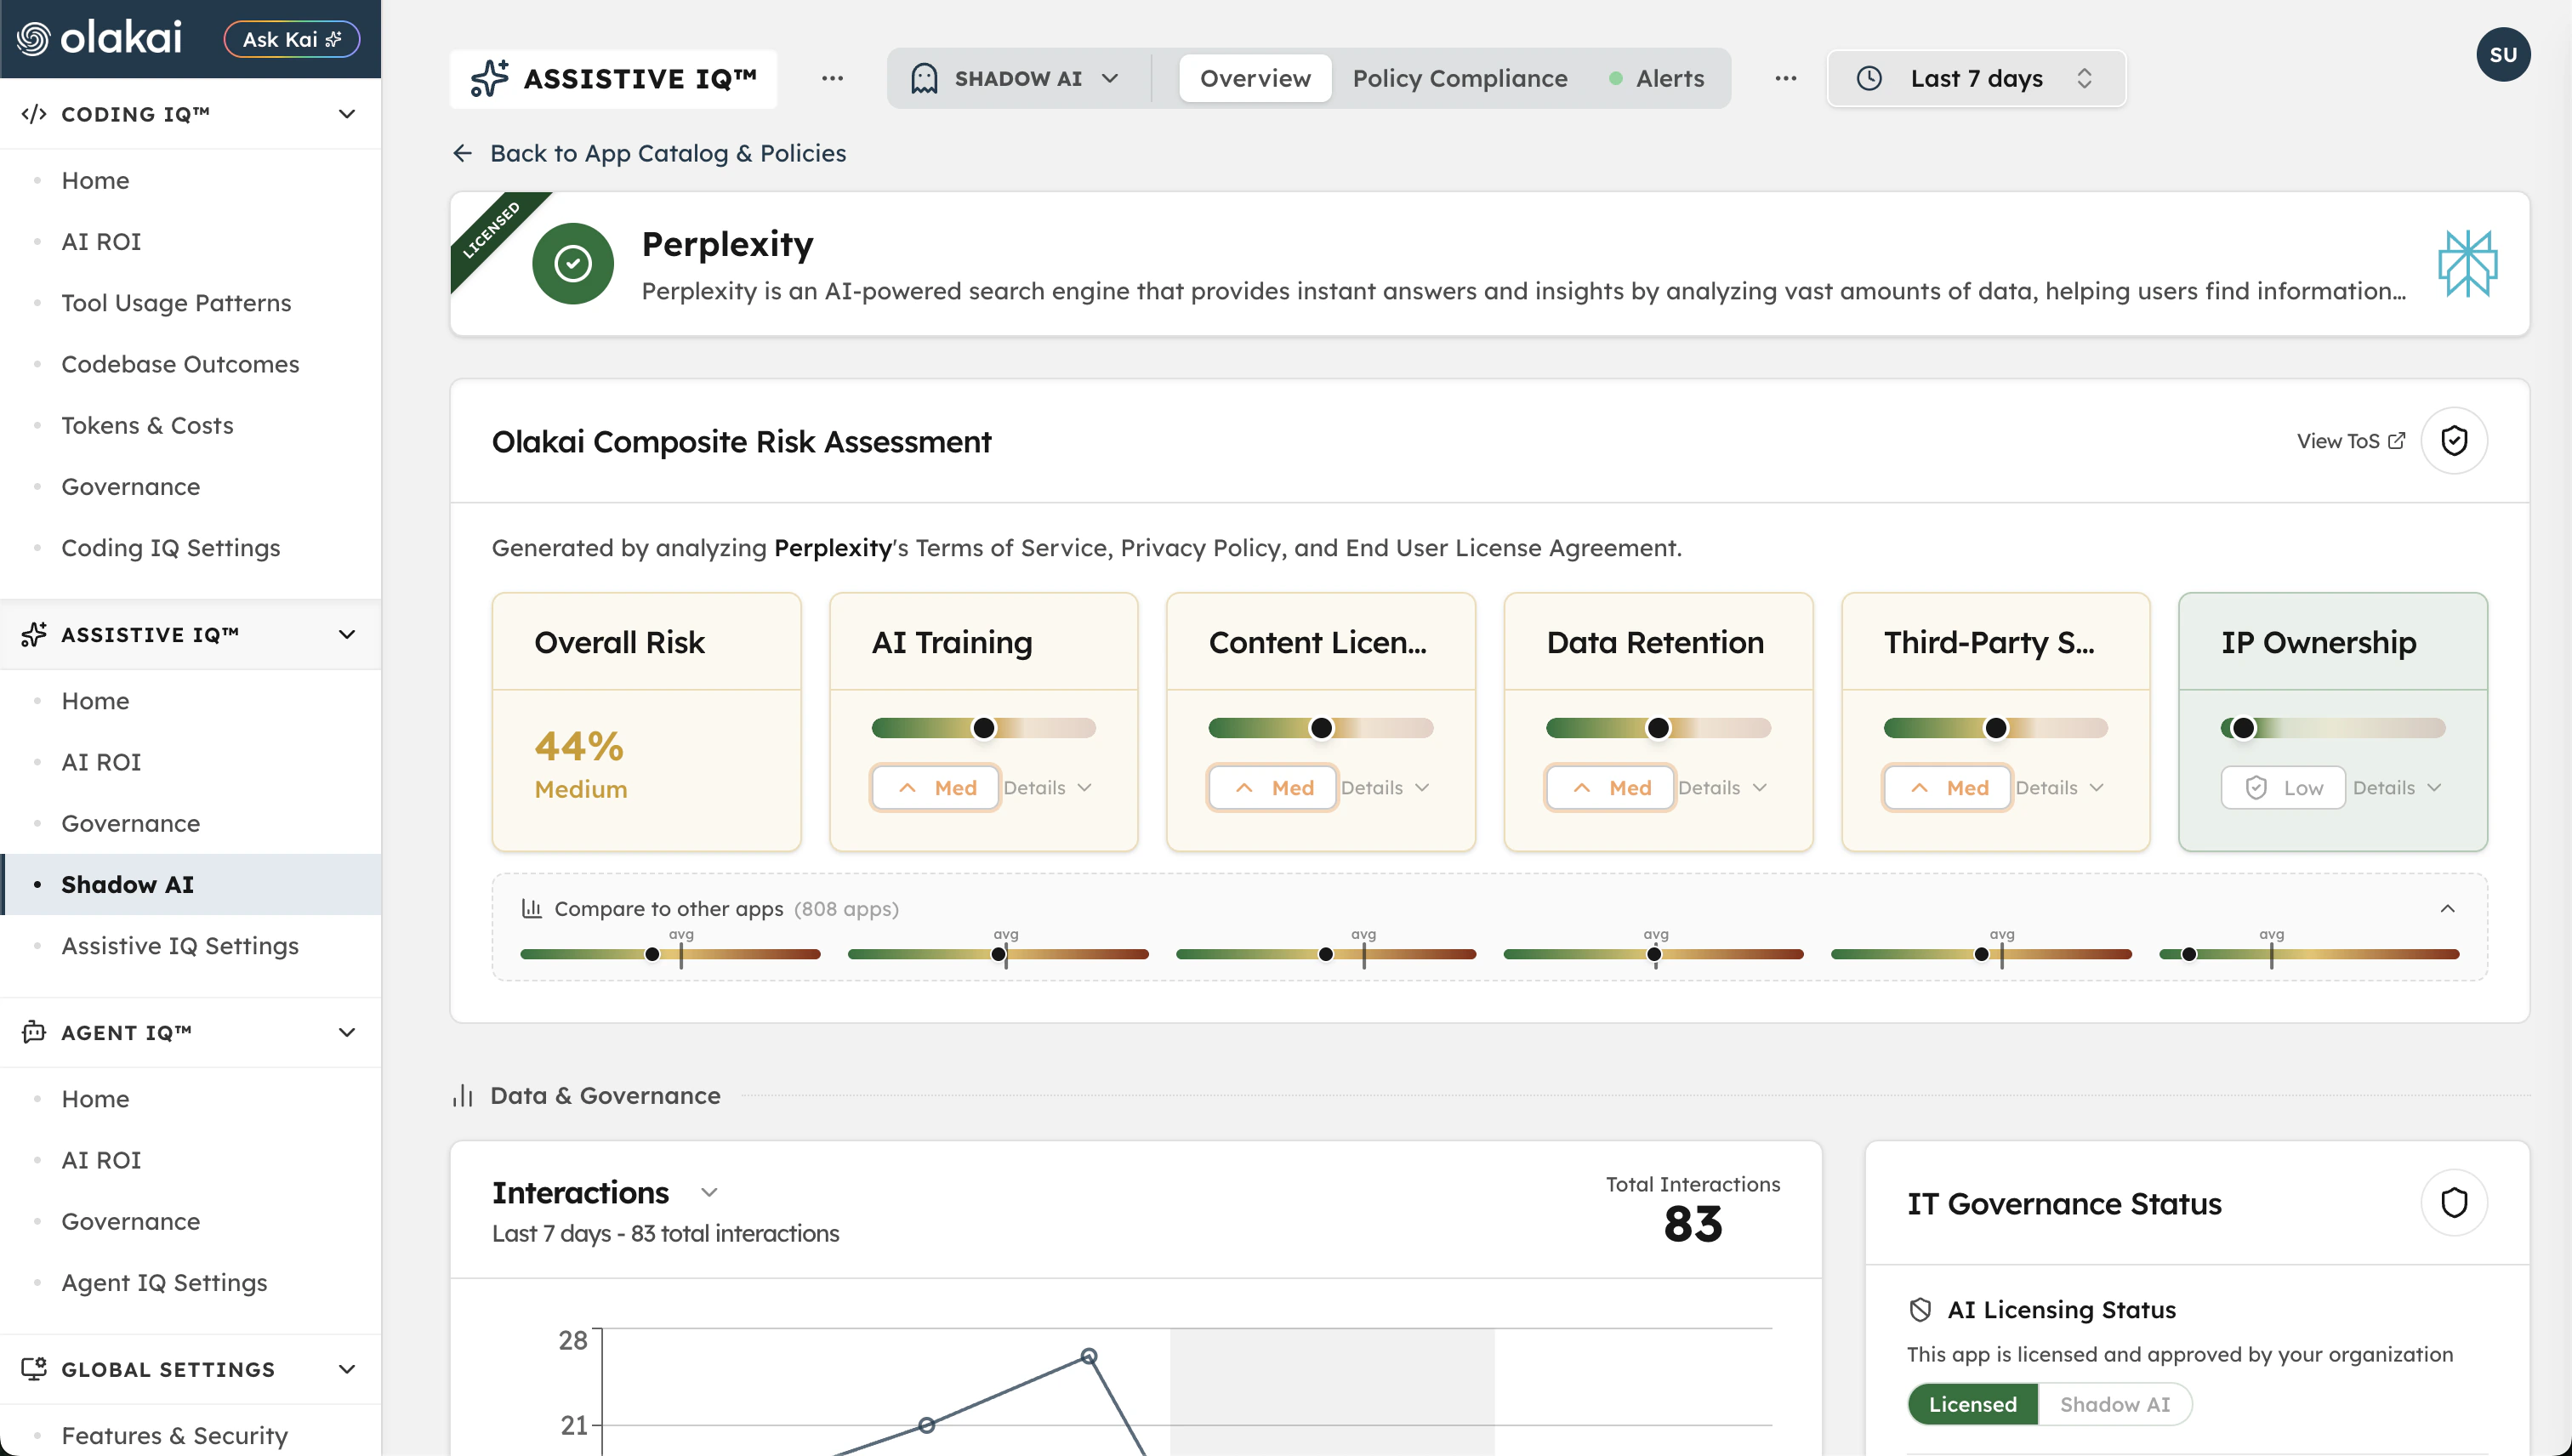
Task: Collapse the Assistive IQ sidebar section
Action: coord(347,634)
